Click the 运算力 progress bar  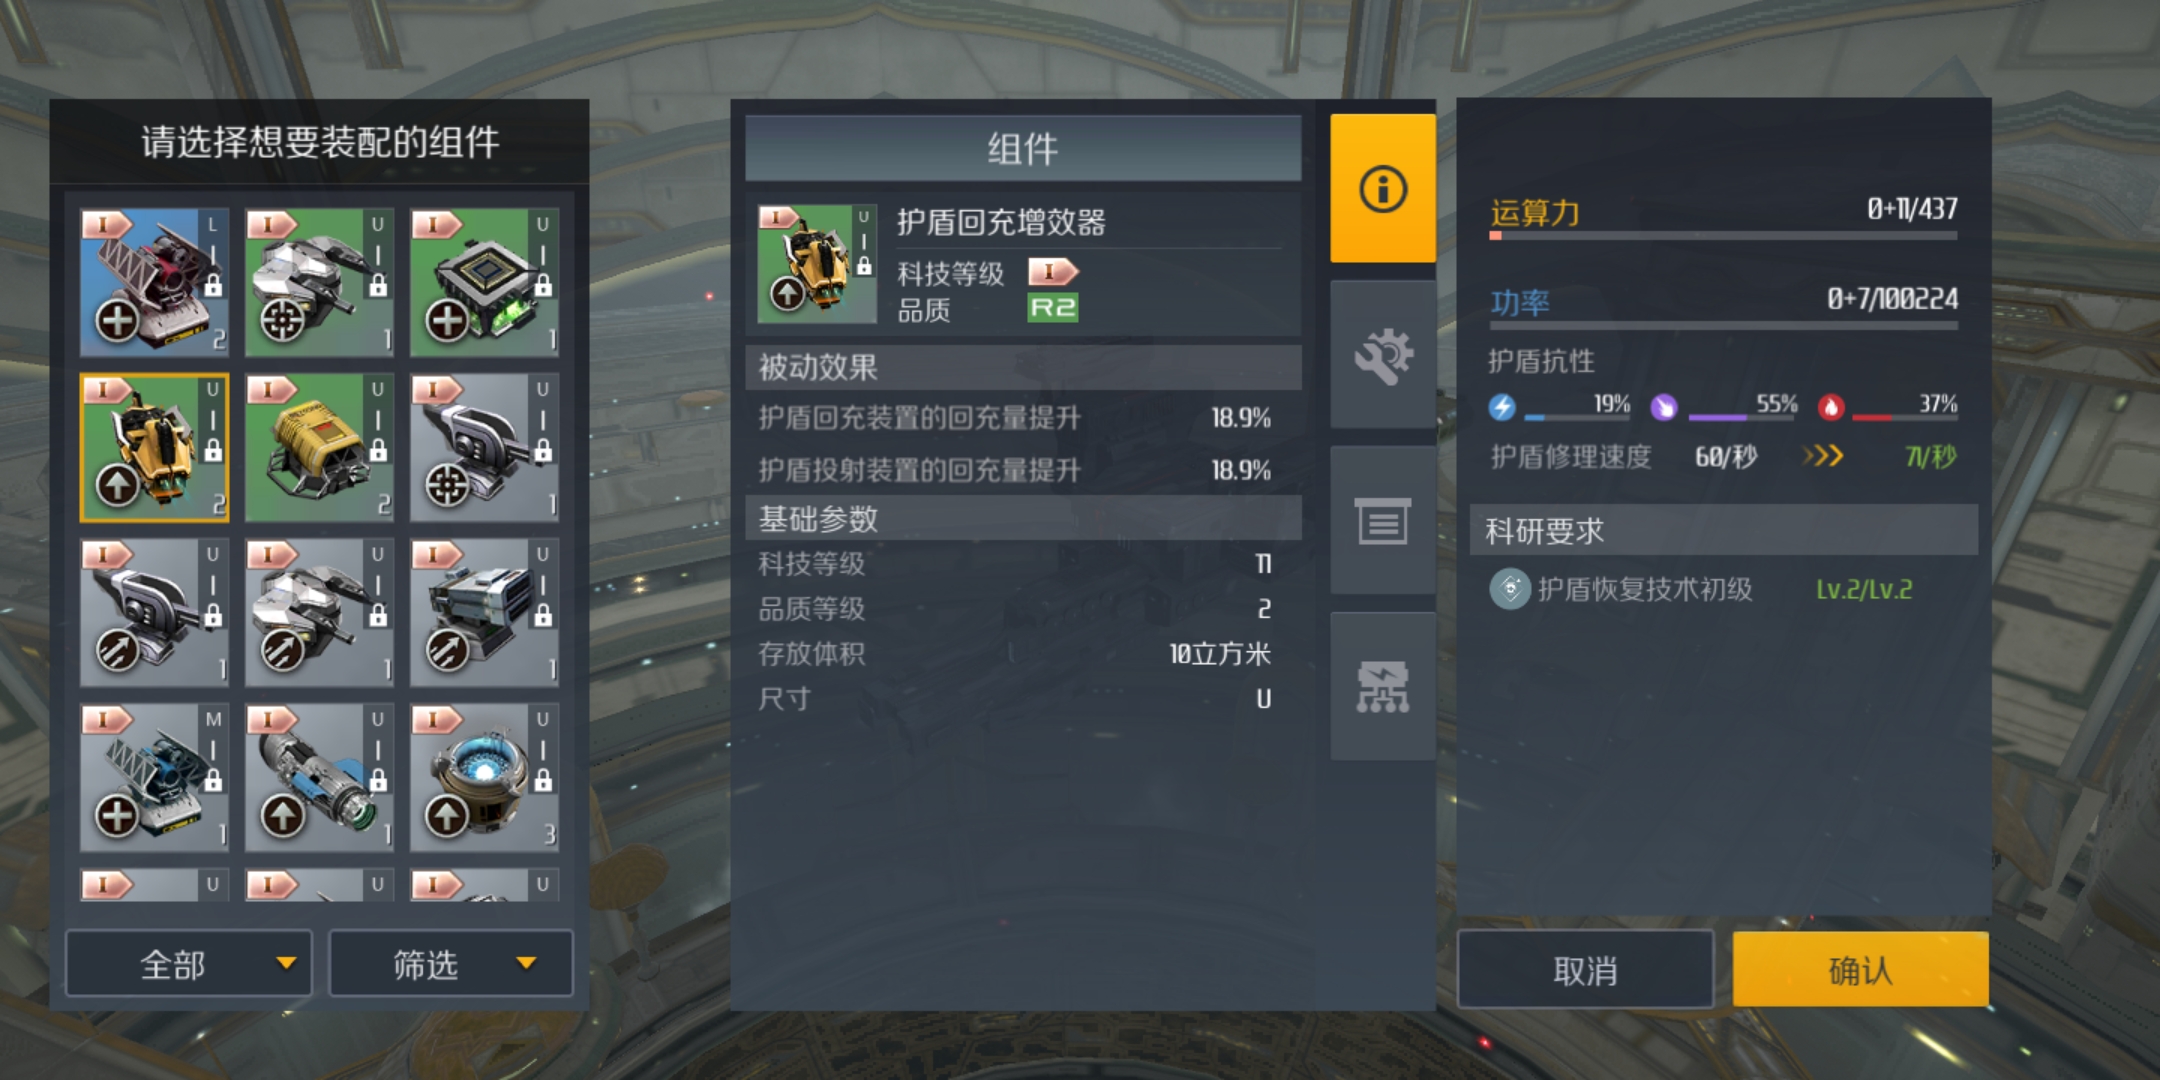(x=1723, y=236)
